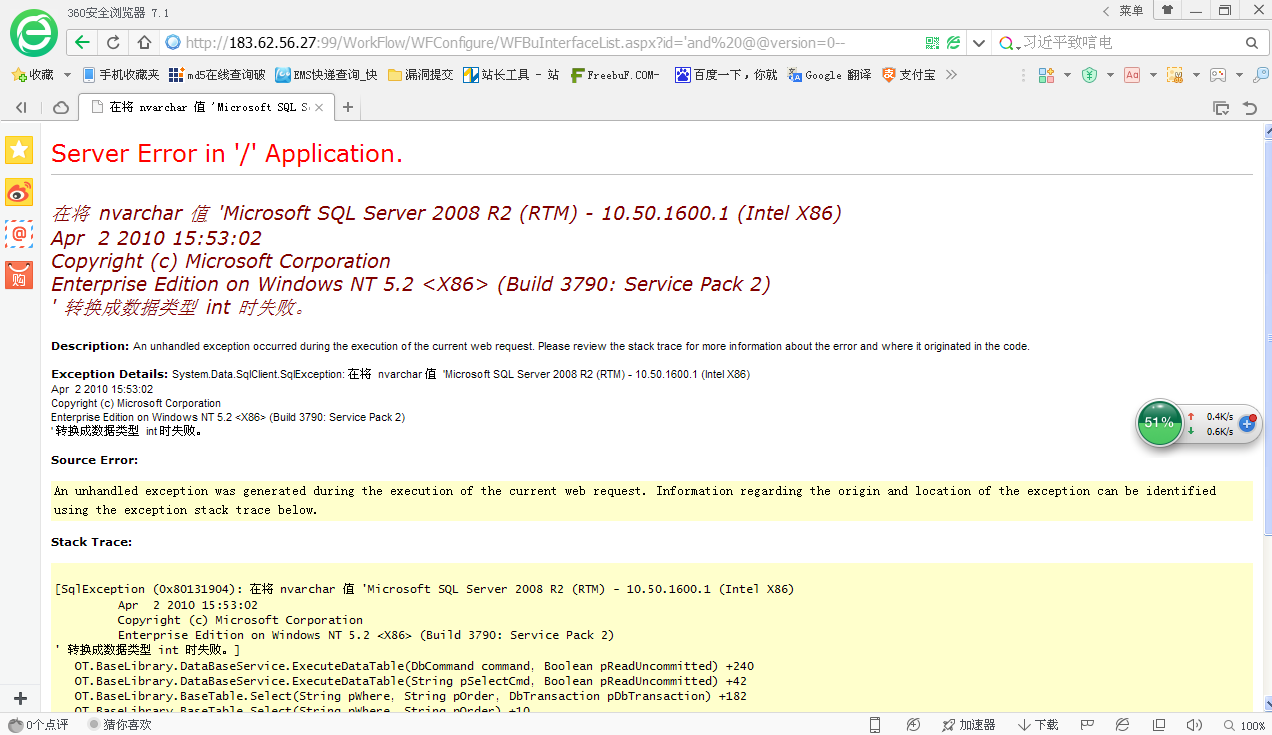Image resolution: width=1272 pixels, height=735 pixels.
Task: Close the 在将 nvarchar tab
Action: [319, 107]
